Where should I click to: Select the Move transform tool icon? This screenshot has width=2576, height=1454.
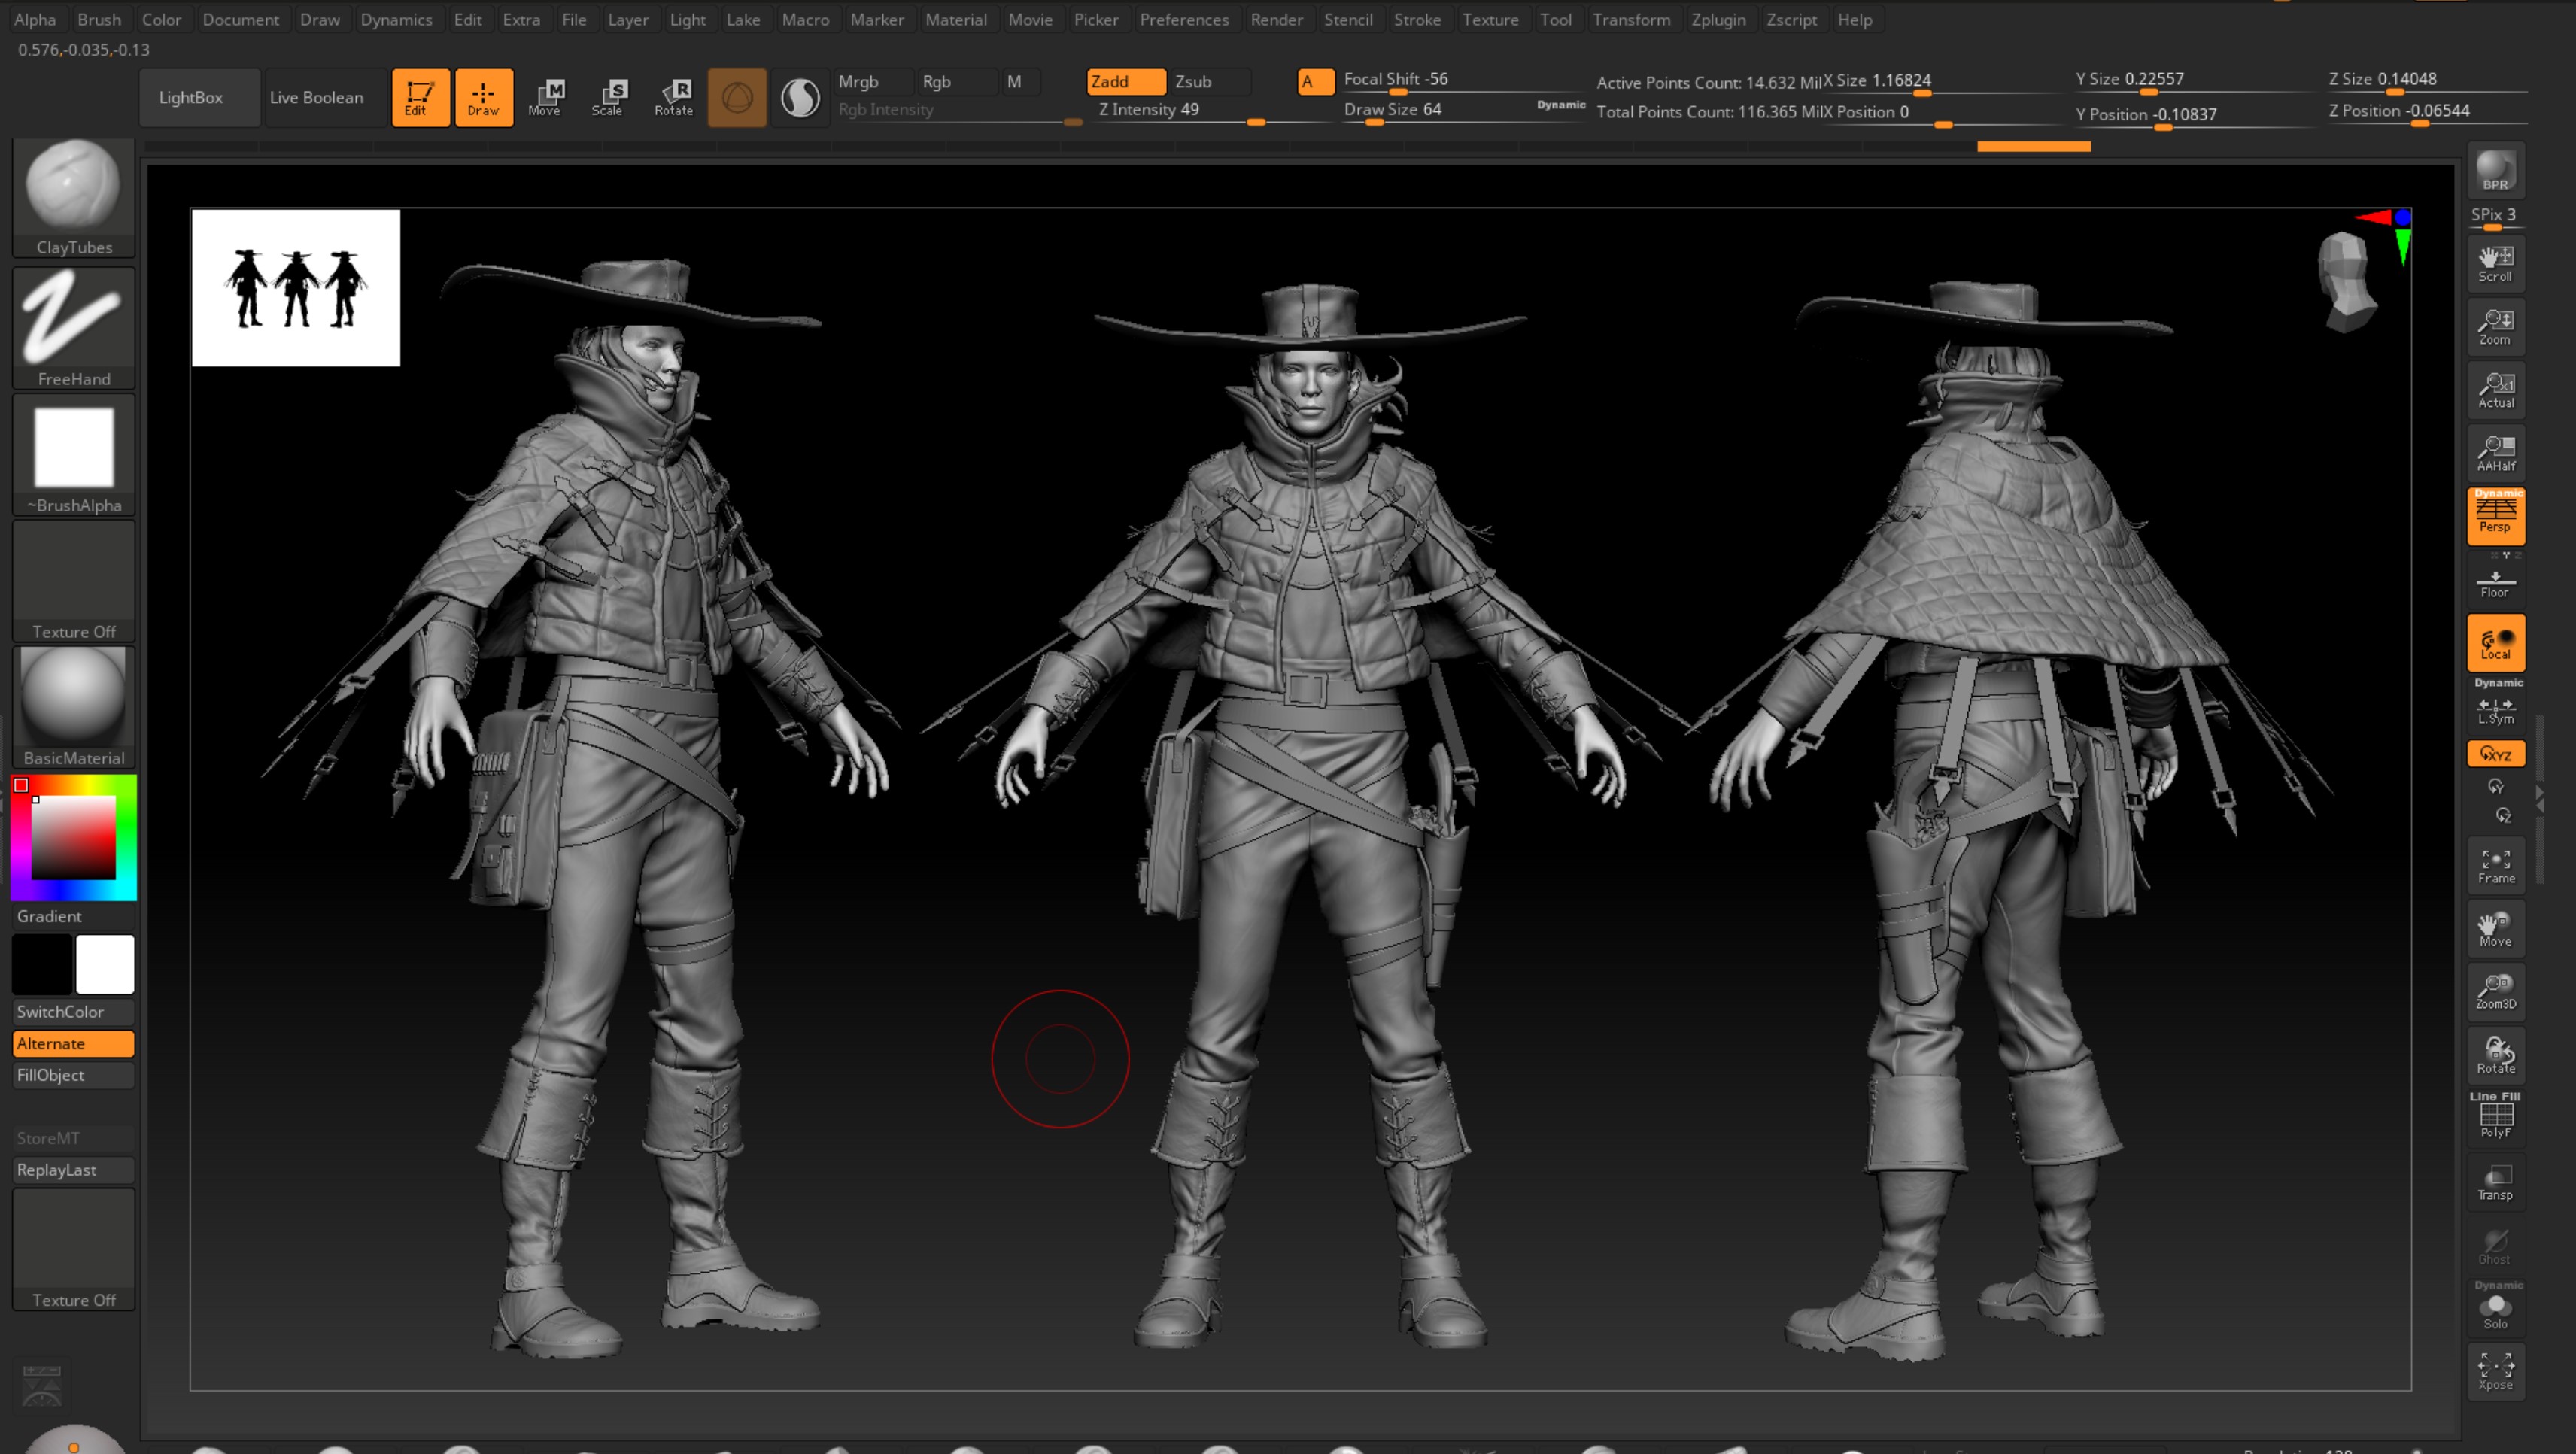pyautogui.click(x=545, y=97)
